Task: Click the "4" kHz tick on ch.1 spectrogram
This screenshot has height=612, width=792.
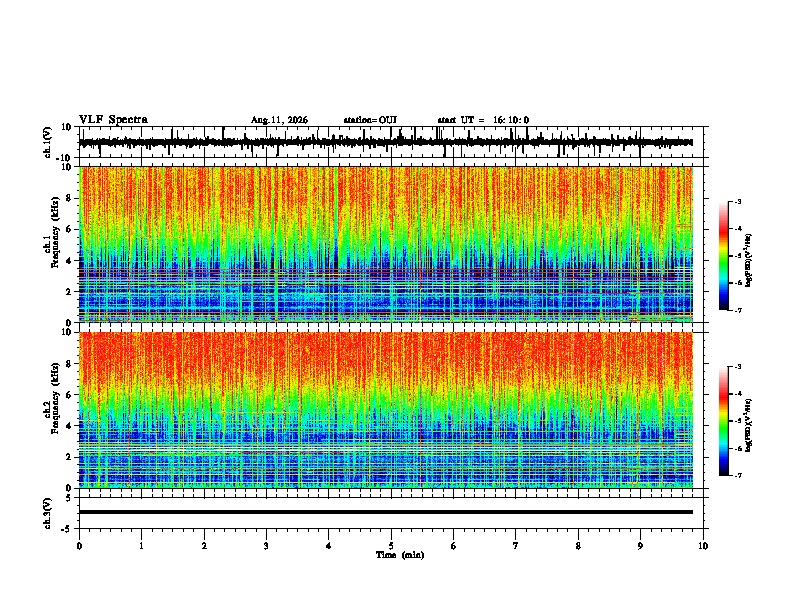Action: pyautogui.click(x=69, y=260)
